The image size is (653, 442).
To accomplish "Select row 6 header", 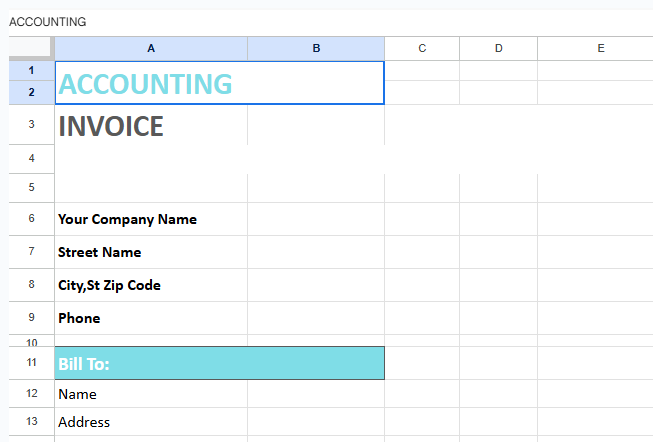I will pyautogui.click(x=31, y=218).
